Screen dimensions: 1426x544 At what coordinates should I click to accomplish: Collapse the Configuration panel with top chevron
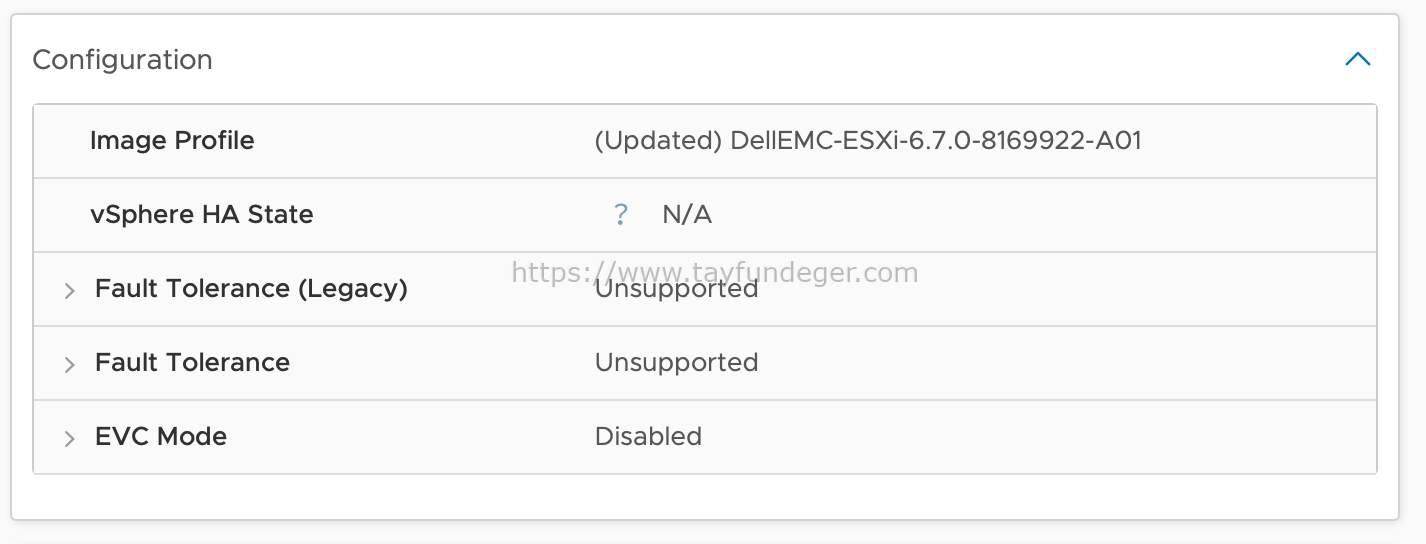[1357, 59]
